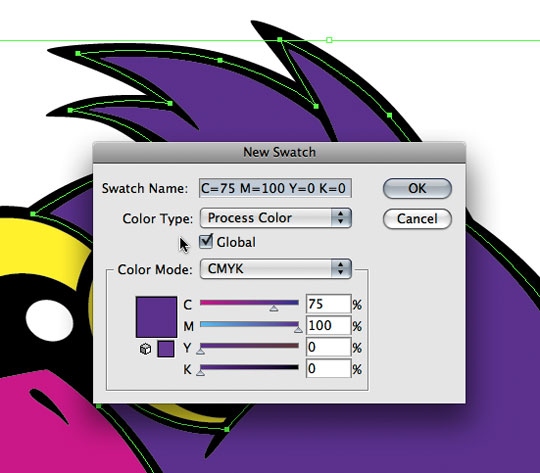Click the "Swatch Name:" label

(x=145, y=188)
